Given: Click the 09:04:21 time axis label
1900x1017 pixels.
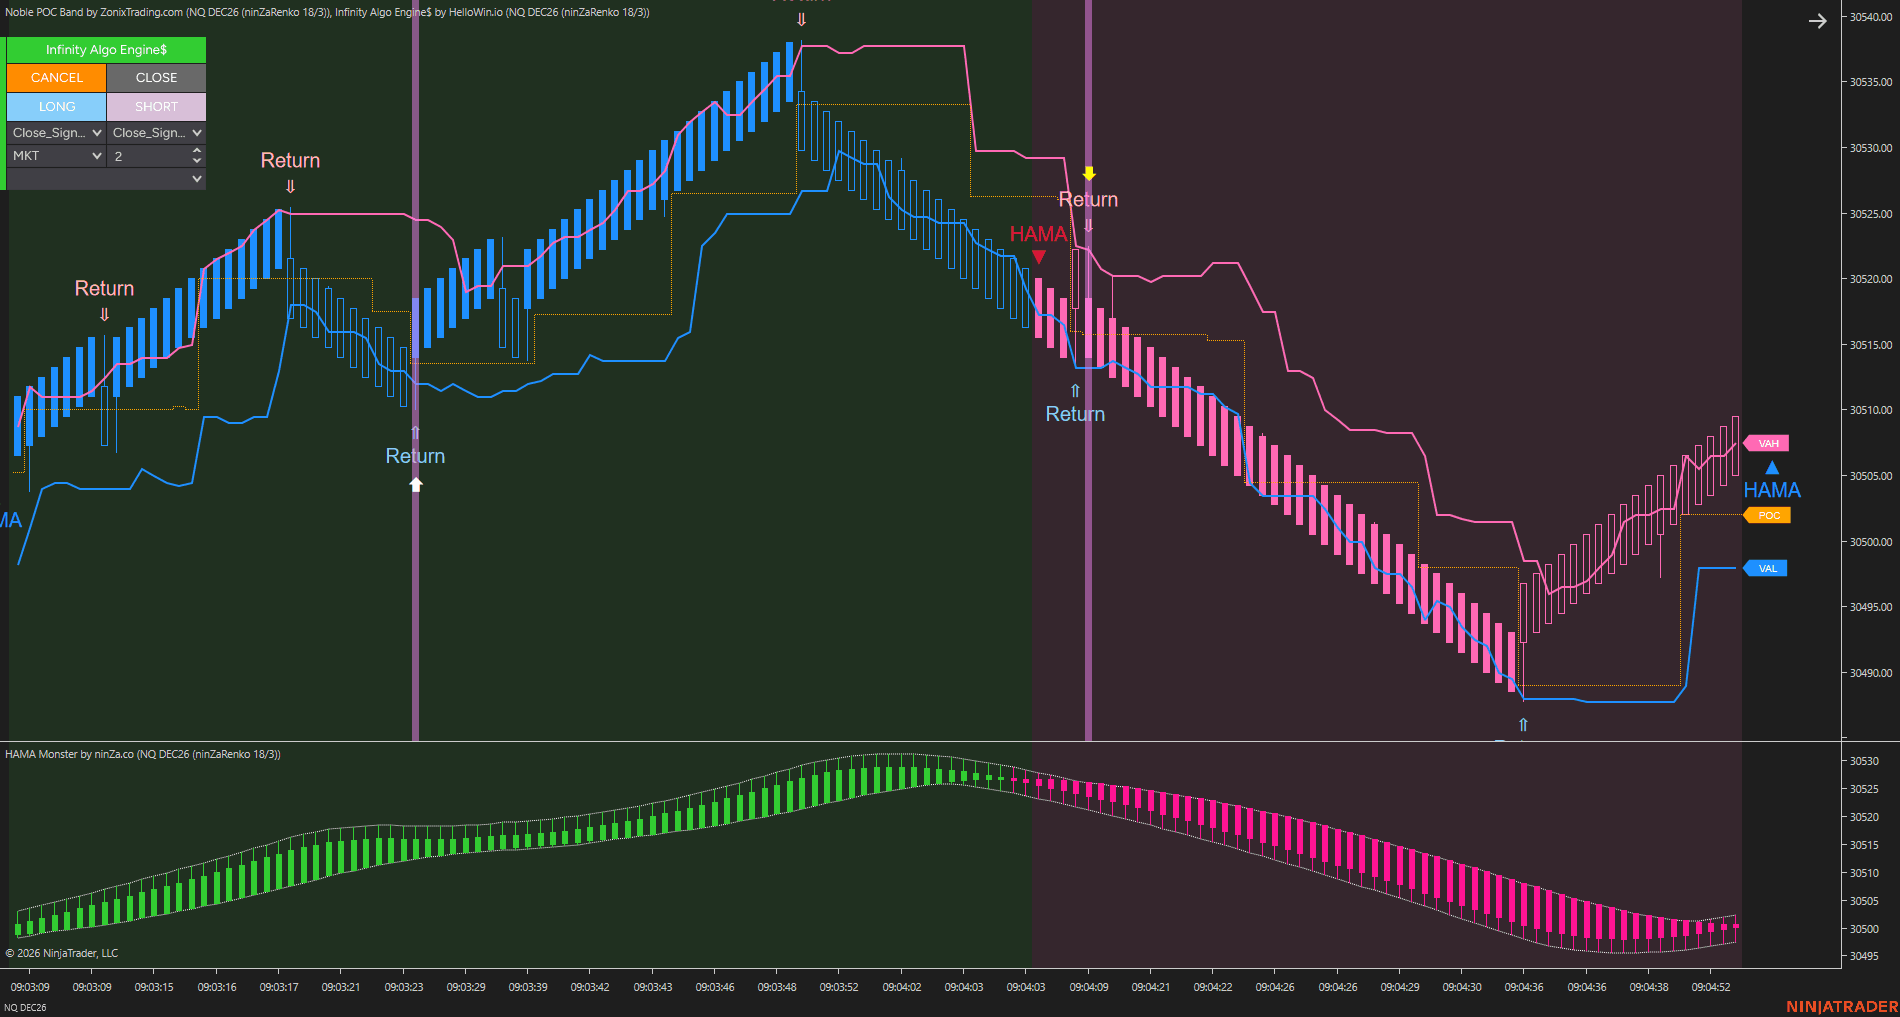Looking at the screenshot, I should click(1151, 987).
